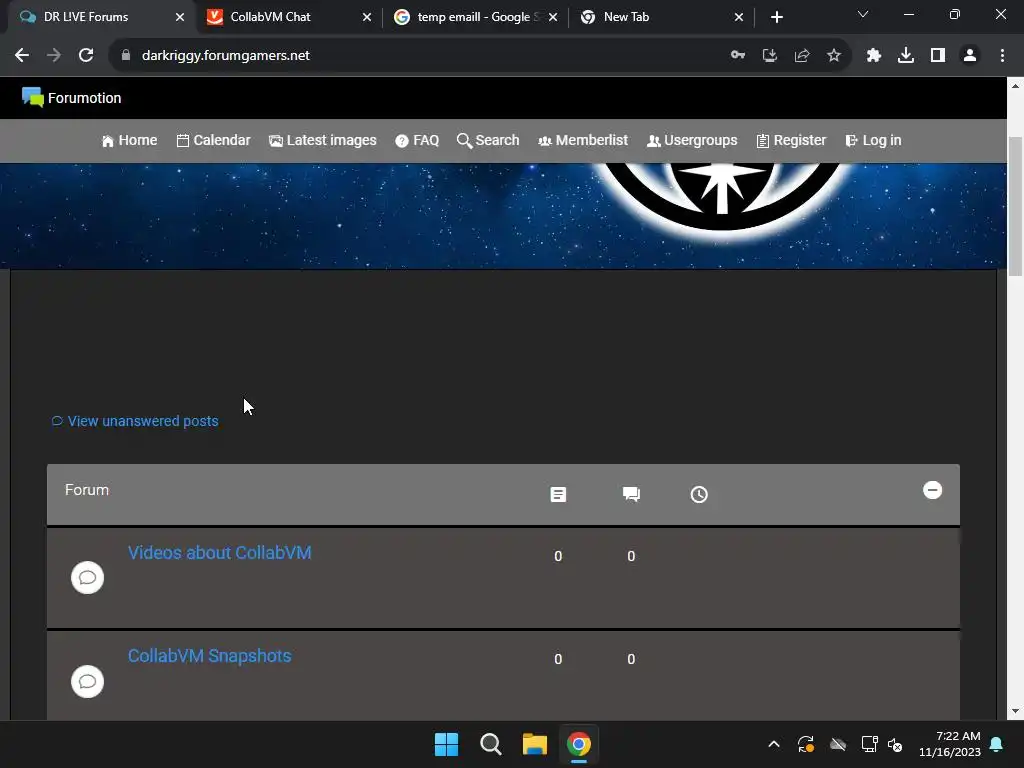Click the network and volume tray icons

[882, 744]
